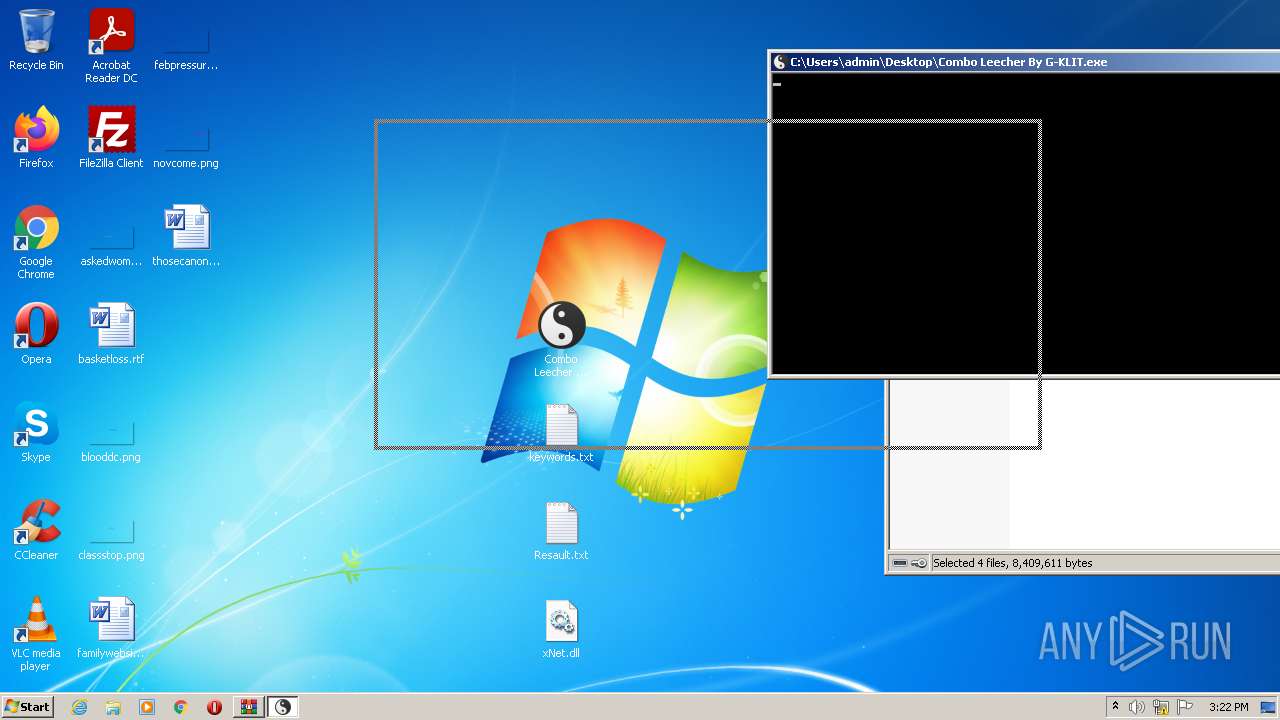Click "Selected 4 files, 8,409,611 bytes" status text
This screenshot has height=720, width=1280.
[1012, 563]
